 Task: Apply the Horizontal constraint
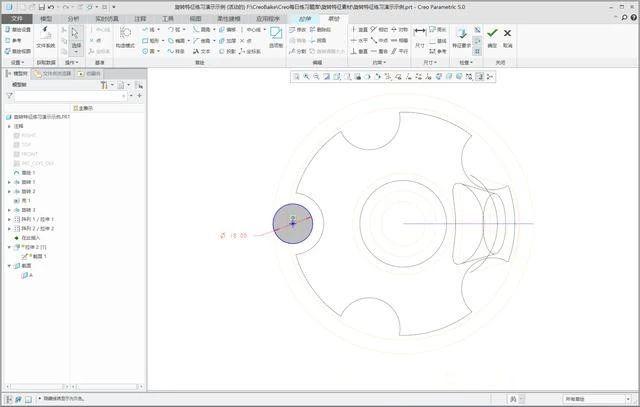[360, 41]
